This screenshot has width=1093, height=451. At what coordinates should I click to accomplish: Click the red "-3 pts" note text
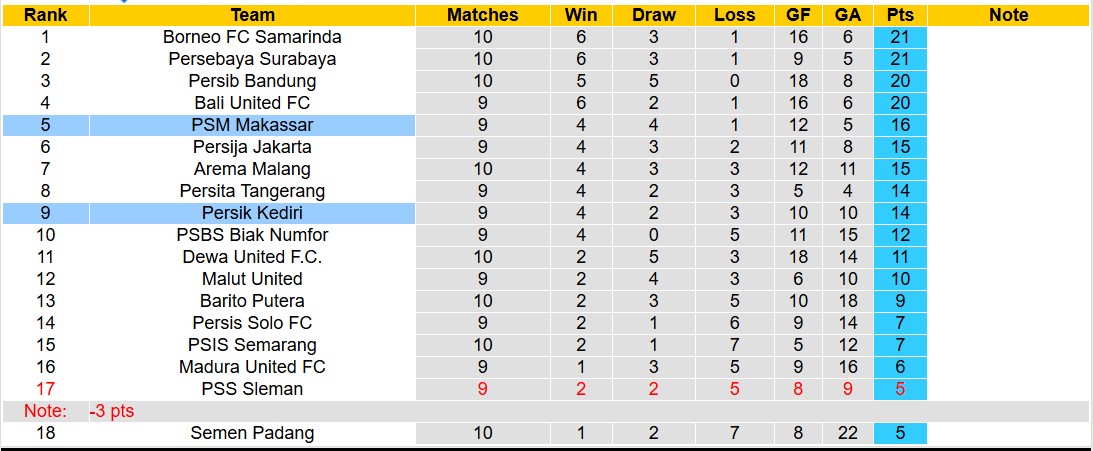111,411
